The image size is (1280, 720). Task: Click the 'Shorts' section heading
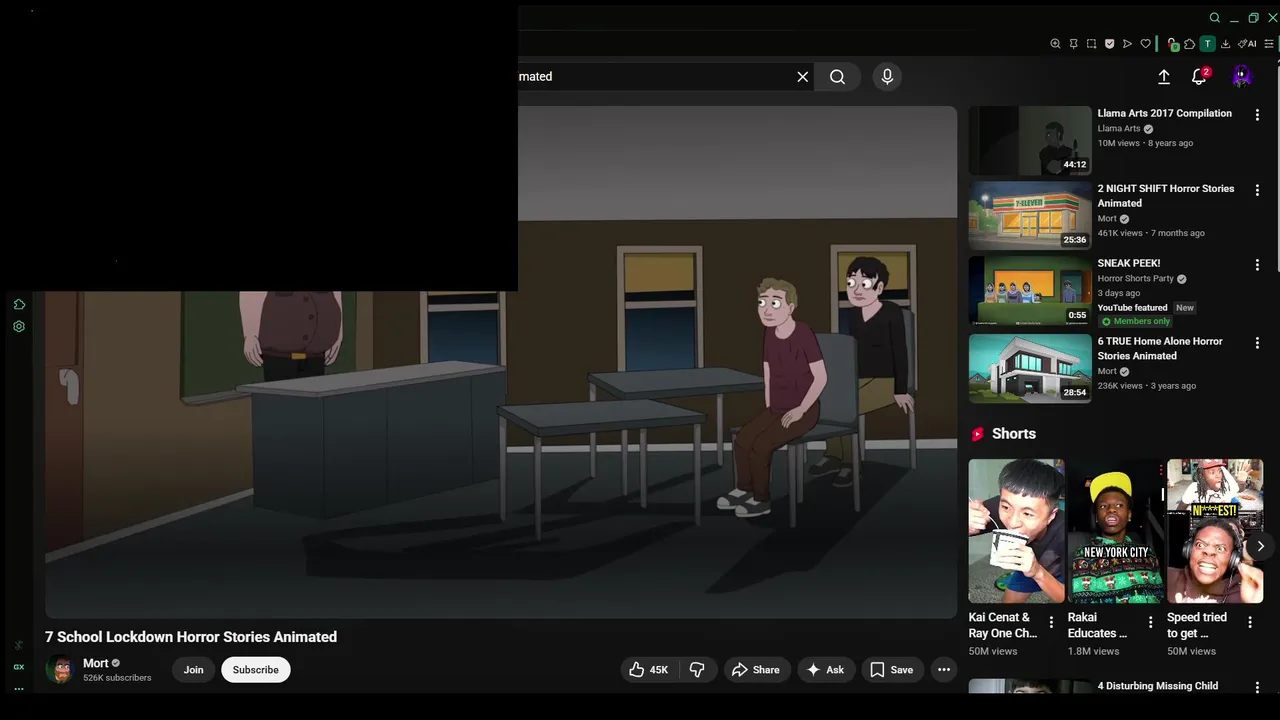tap(1014, 434)
